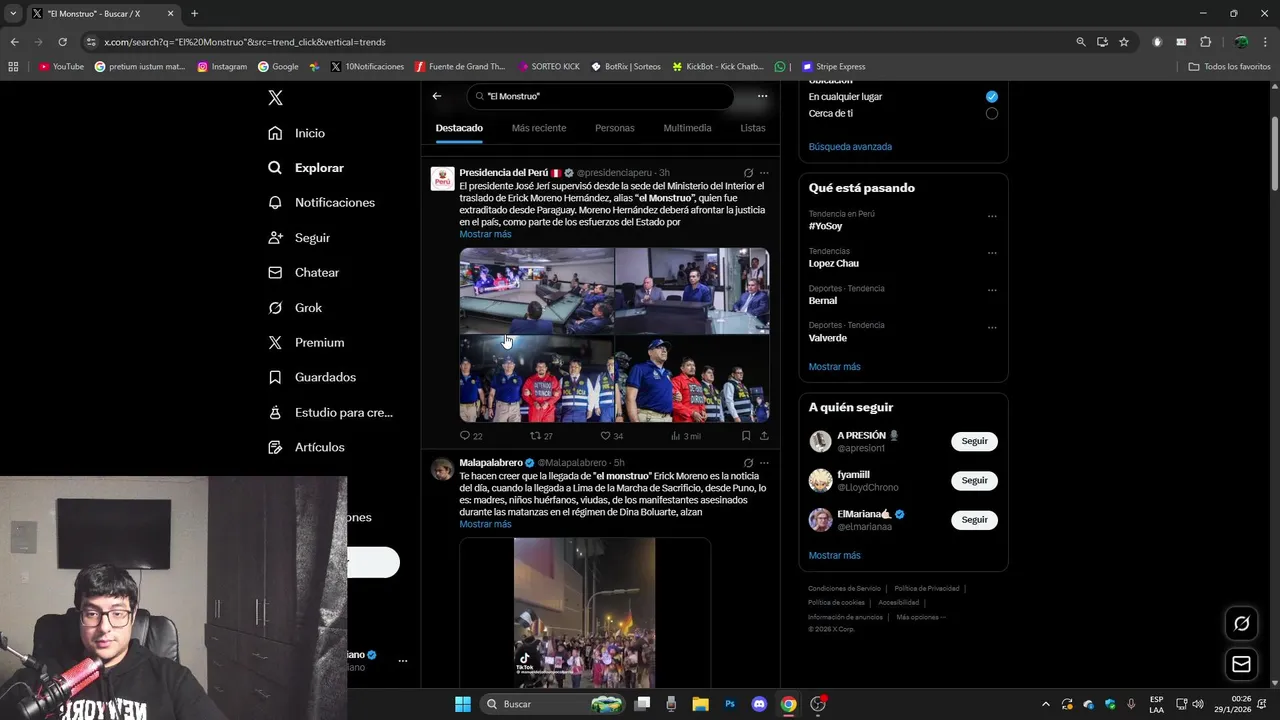
Task: Follow ElMariana account
Action: point(974,520)
